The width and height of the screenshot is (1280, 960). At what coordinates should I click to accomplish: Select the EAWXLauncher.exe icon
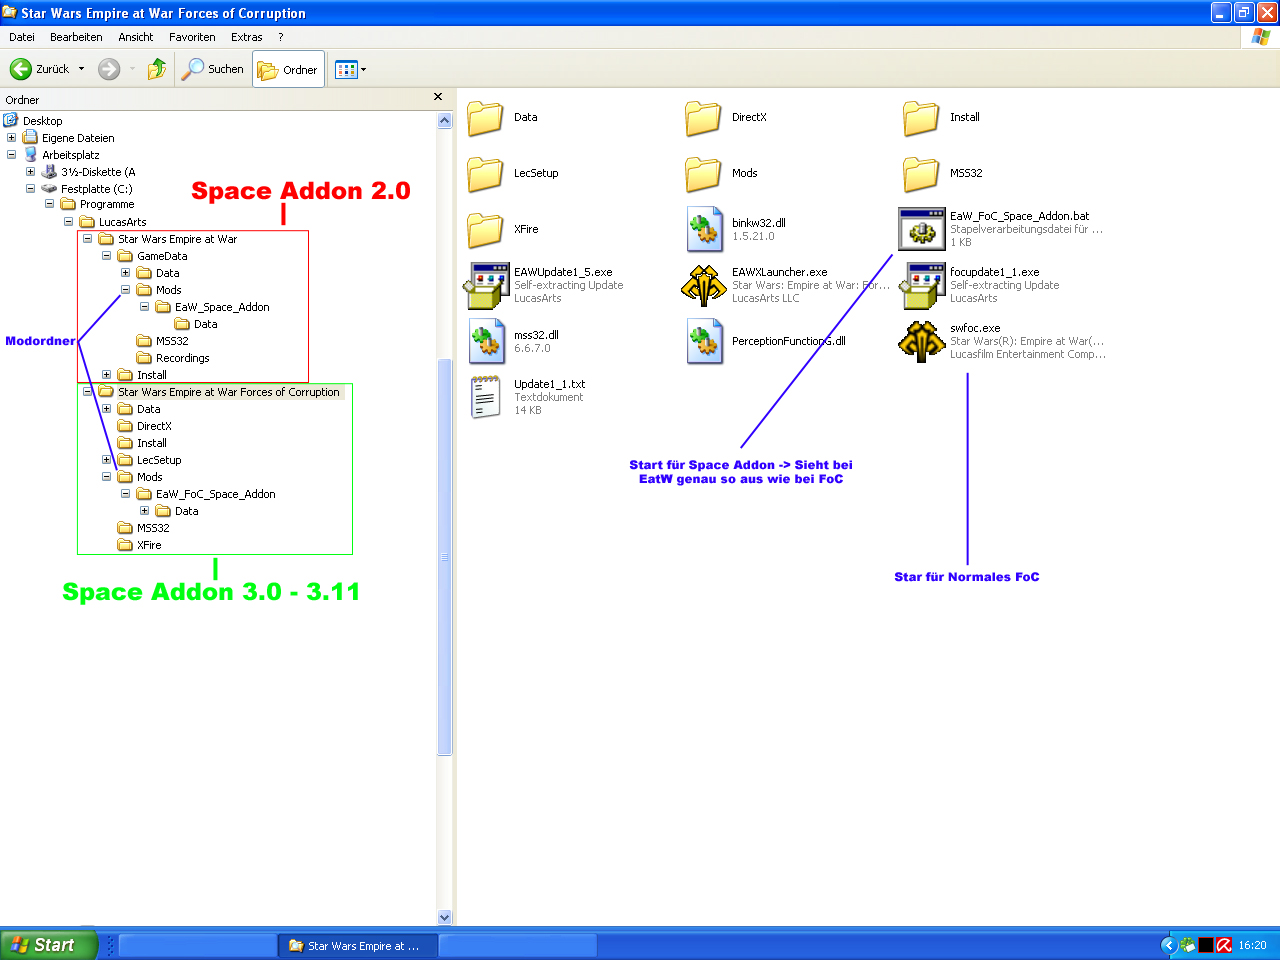[703, 285]
